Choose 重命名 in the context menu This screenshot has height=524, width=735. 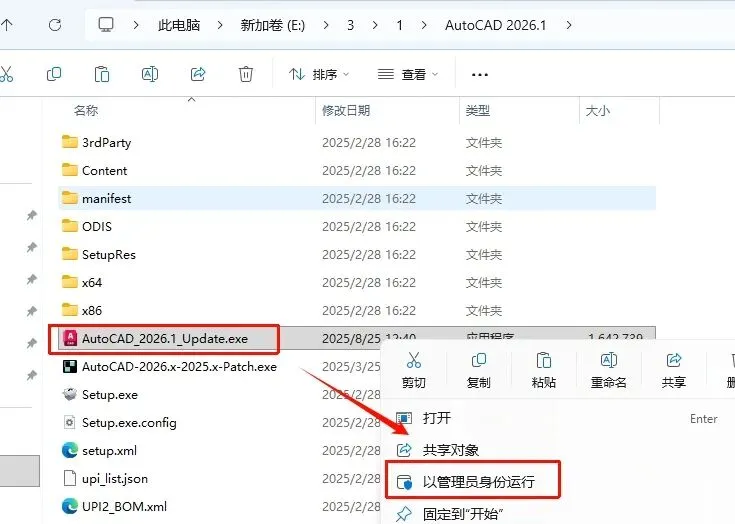point(608,370)
